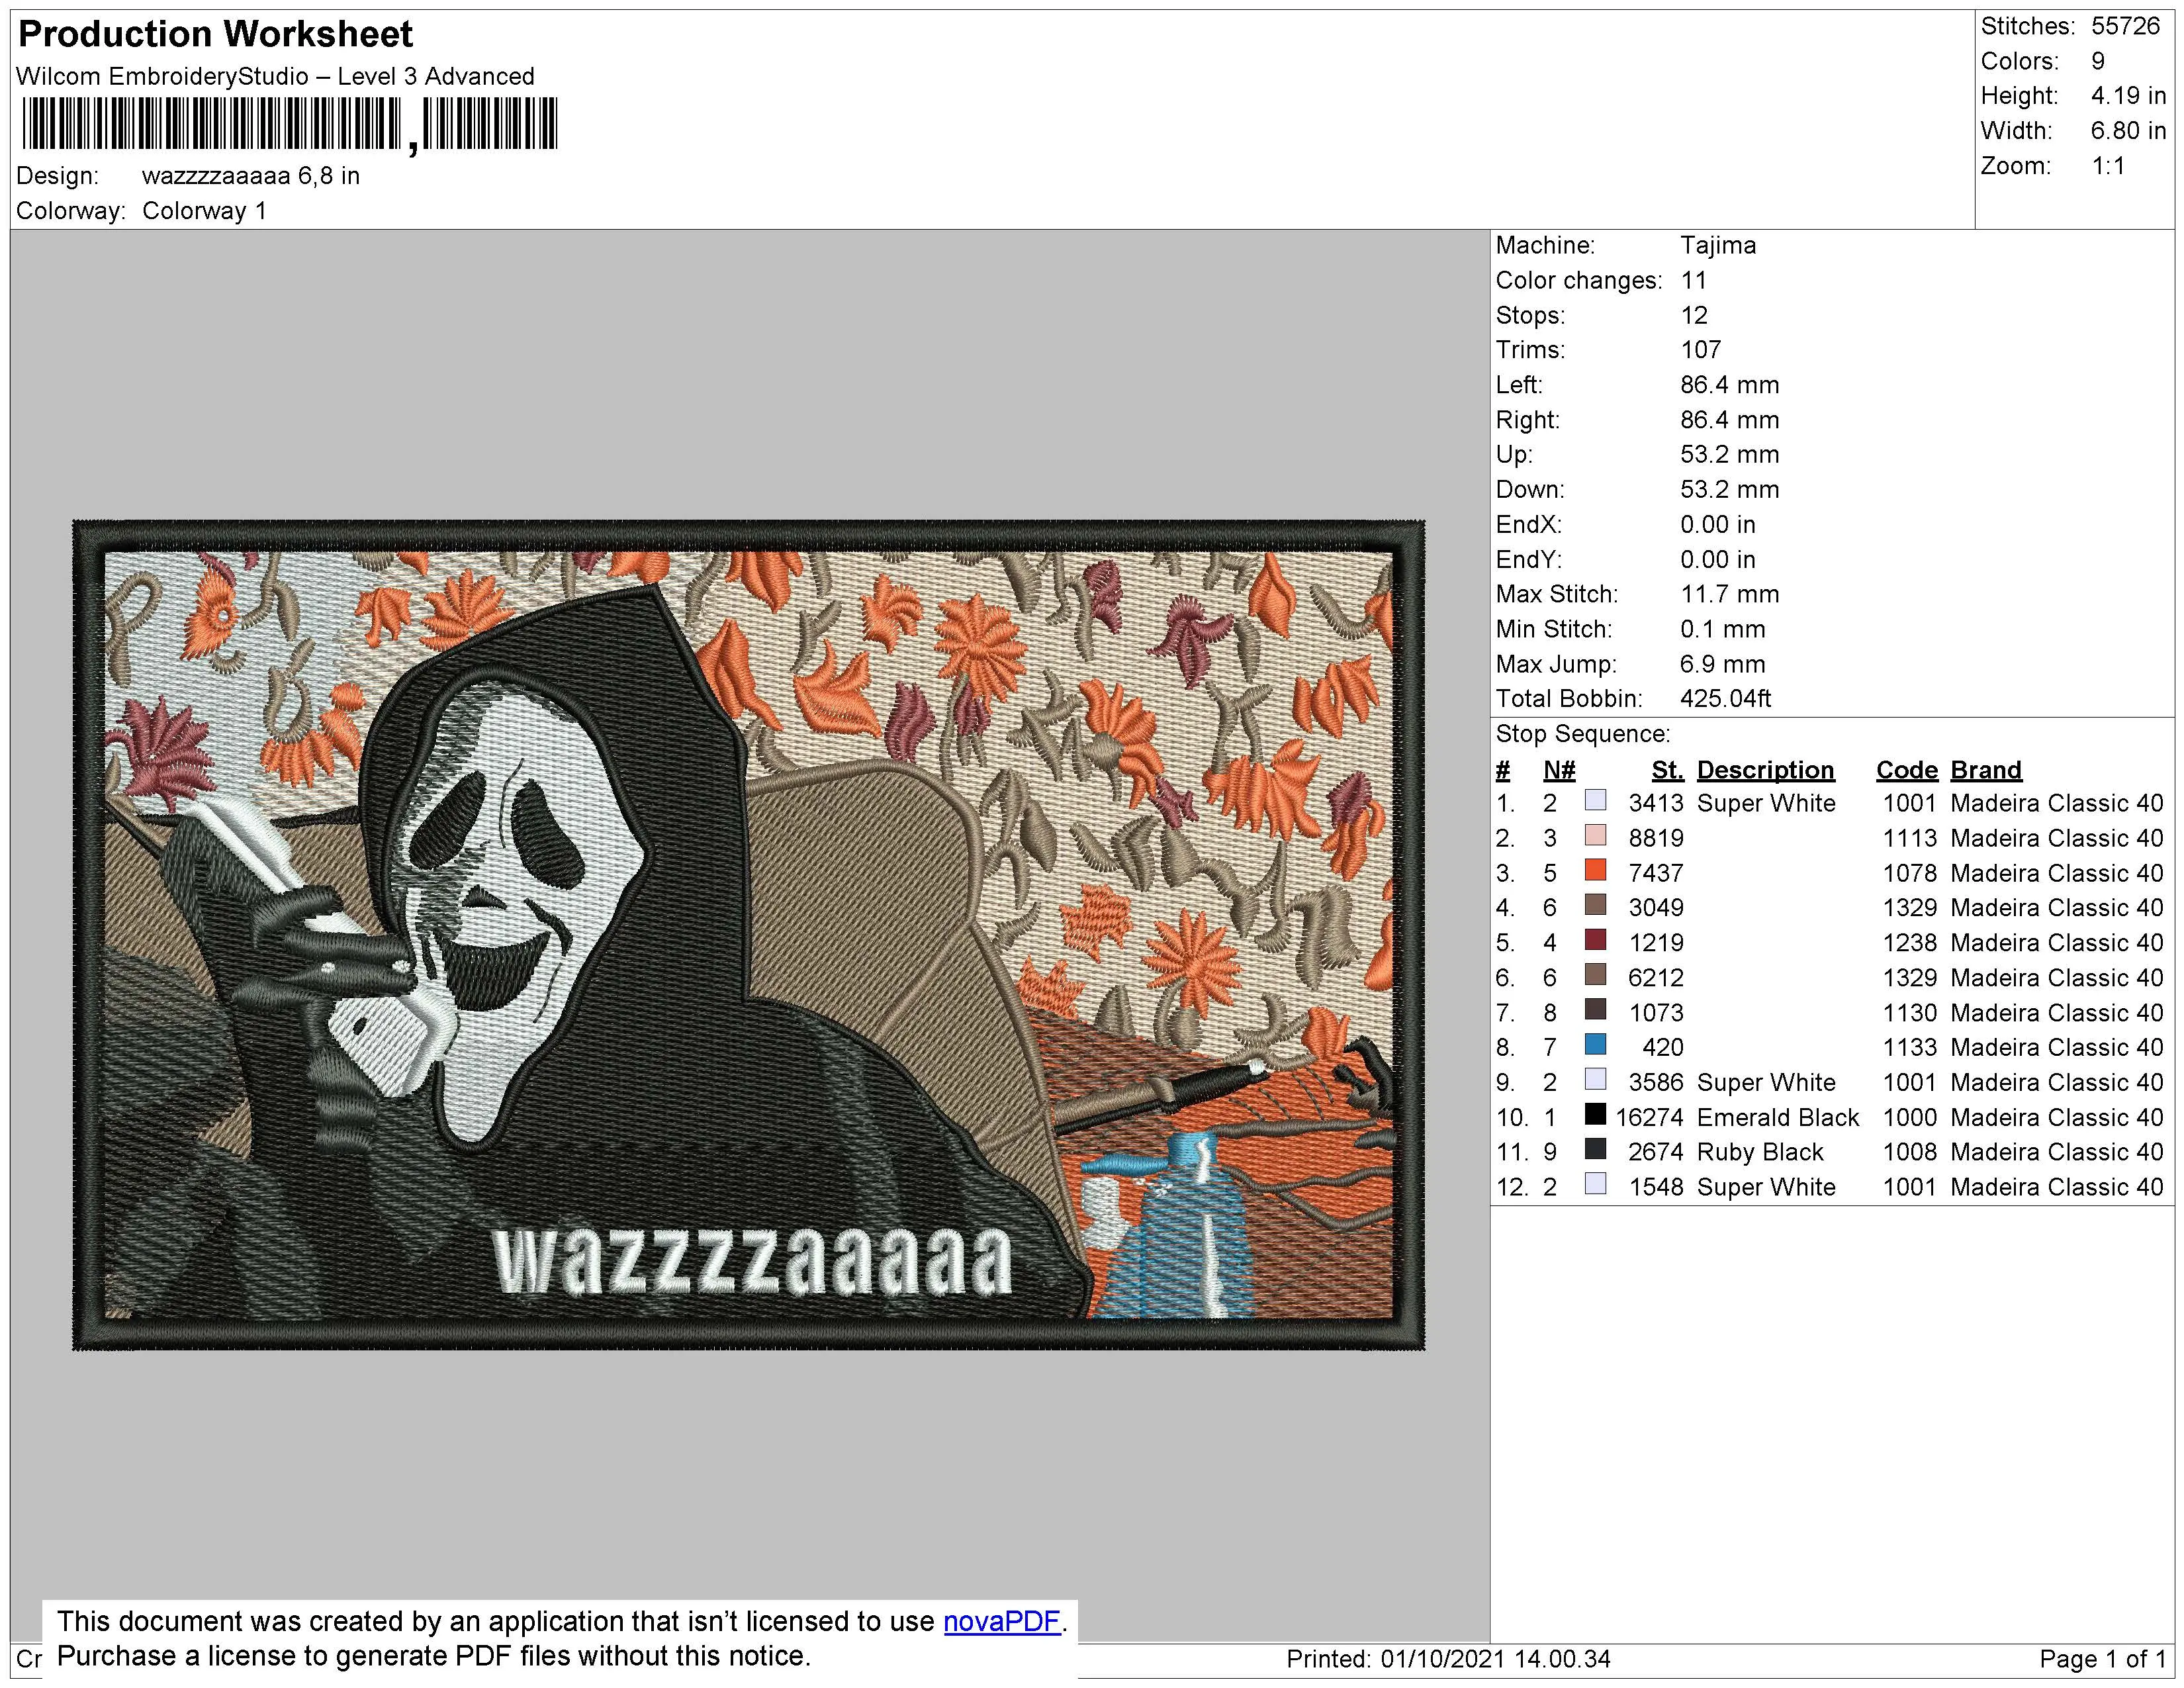2184x1688 pixels.
Task: Click the zoom value '1:1'
Action: click(x=2108, y=166)
